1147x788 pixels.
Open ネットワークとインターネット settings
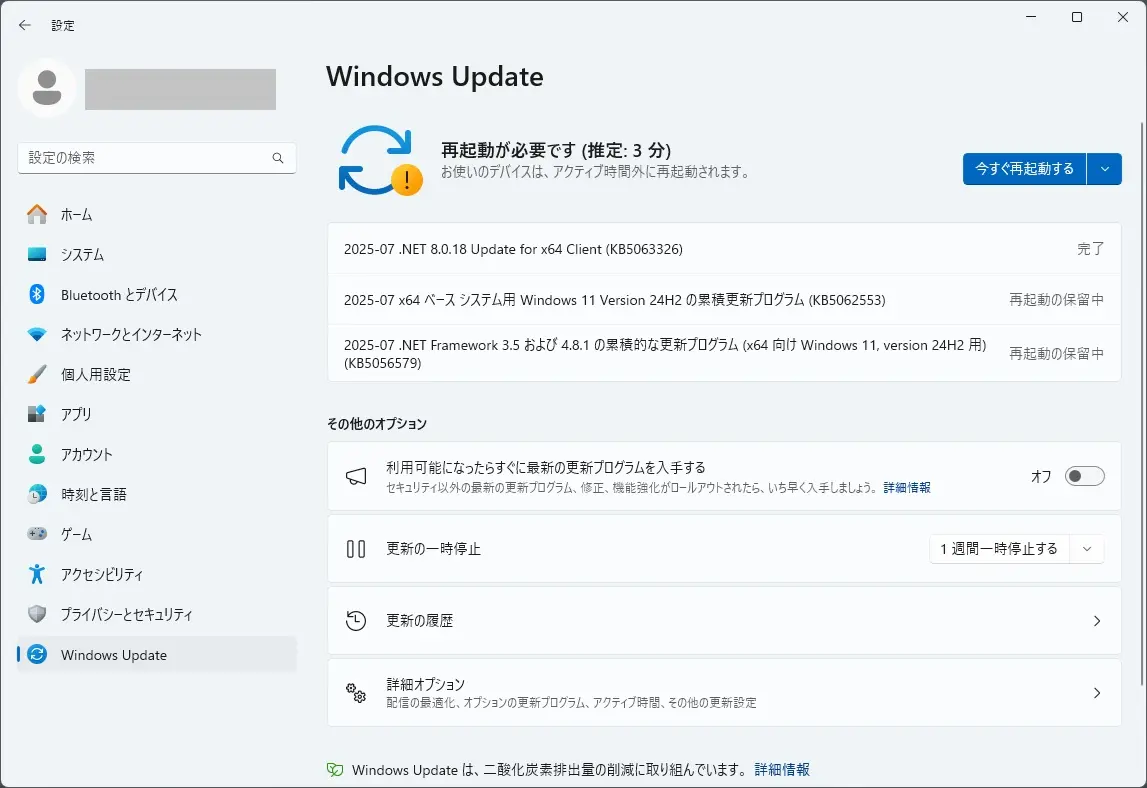point(157,334)
